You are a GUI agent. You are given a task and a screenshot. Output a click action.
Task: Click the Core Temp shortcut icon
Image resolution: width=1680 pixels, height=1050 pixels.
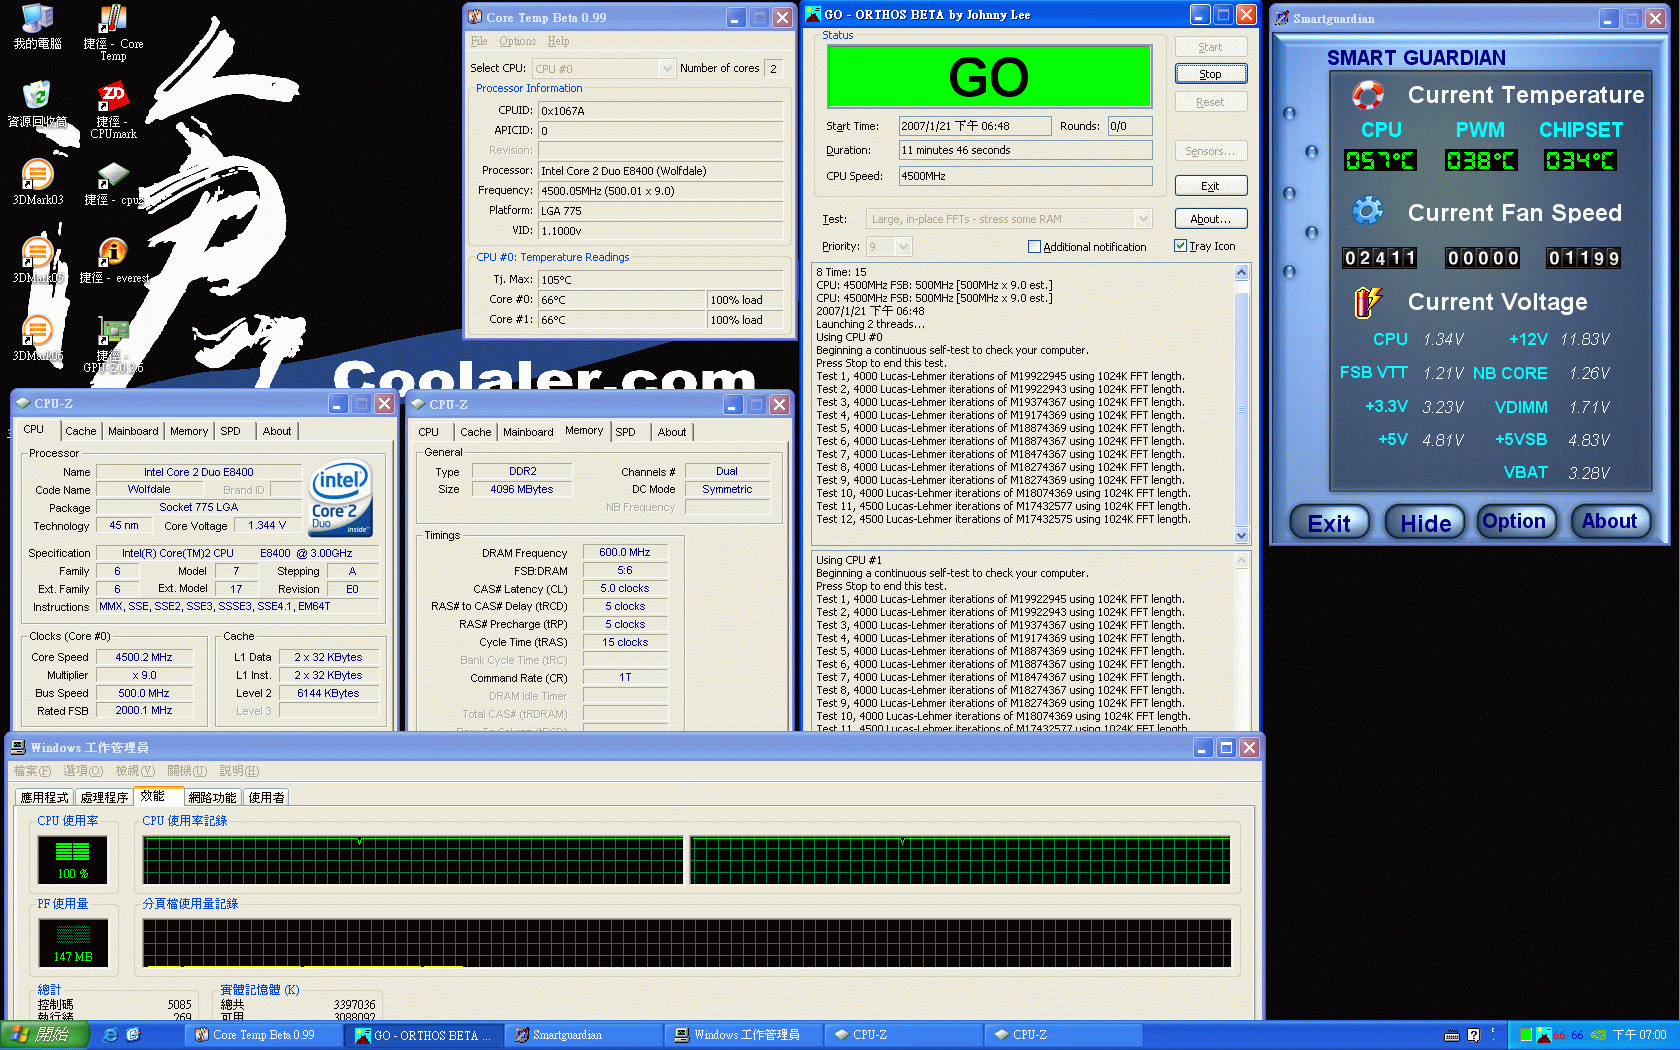coord(112,20)
